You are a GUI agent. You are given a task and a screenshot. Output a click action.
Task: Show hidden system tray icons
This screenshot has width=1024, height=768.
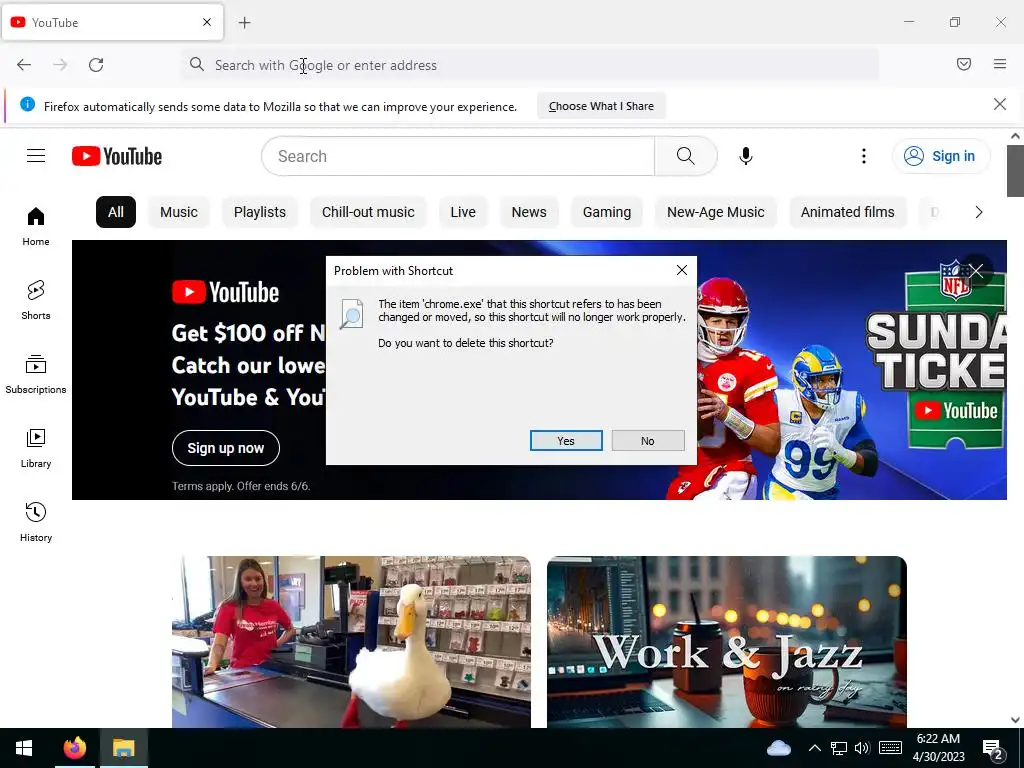[814, 748]
